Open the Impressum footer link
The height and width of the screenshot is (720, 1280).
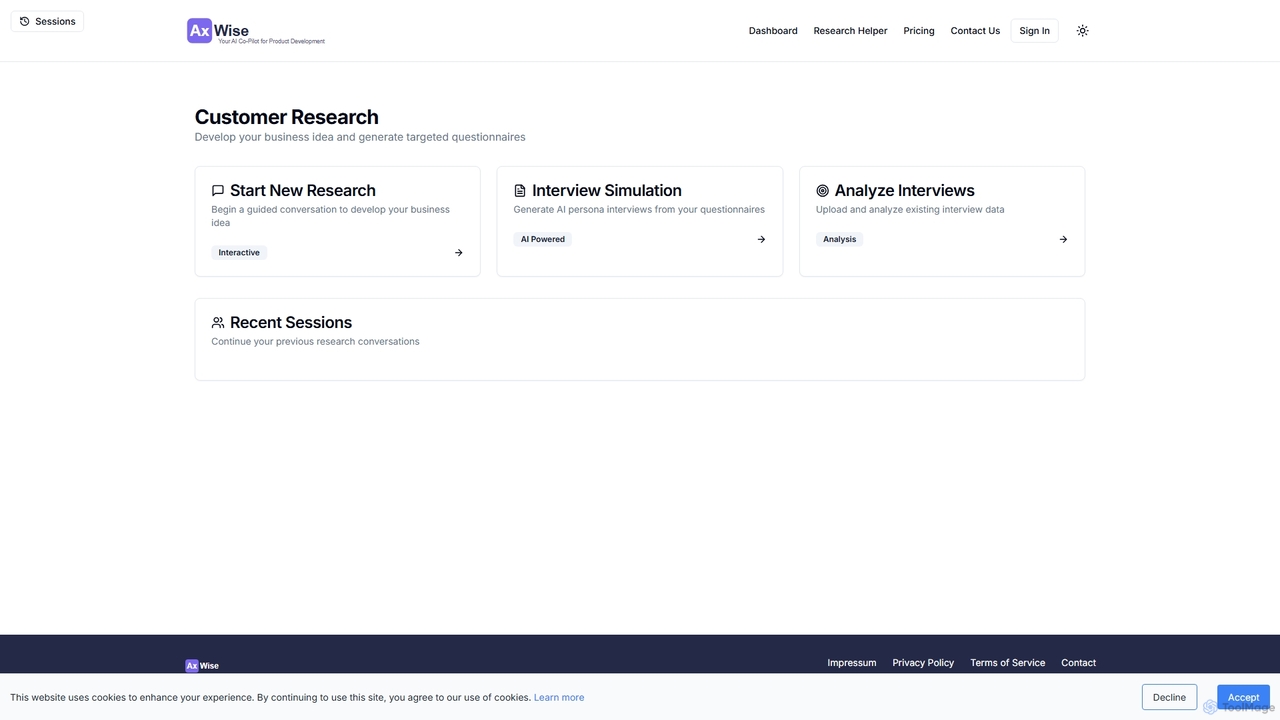[x=852, y=663]
